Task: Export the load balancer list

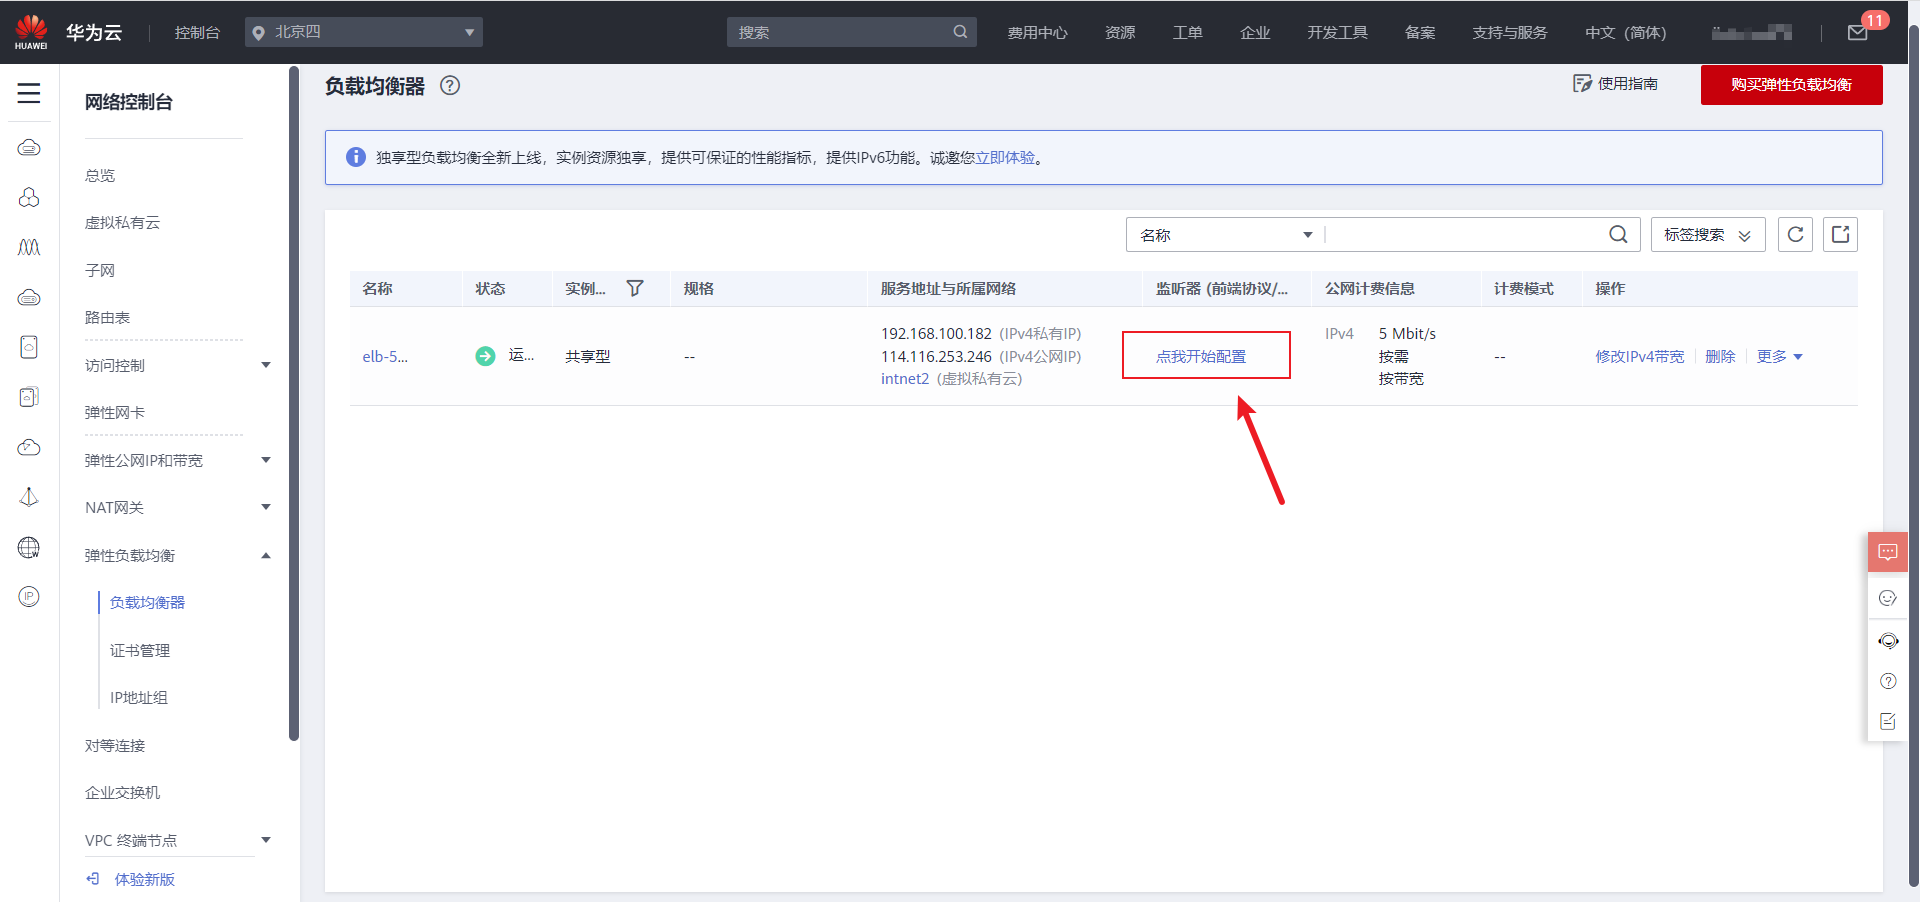Action: tap(1840, 234)
